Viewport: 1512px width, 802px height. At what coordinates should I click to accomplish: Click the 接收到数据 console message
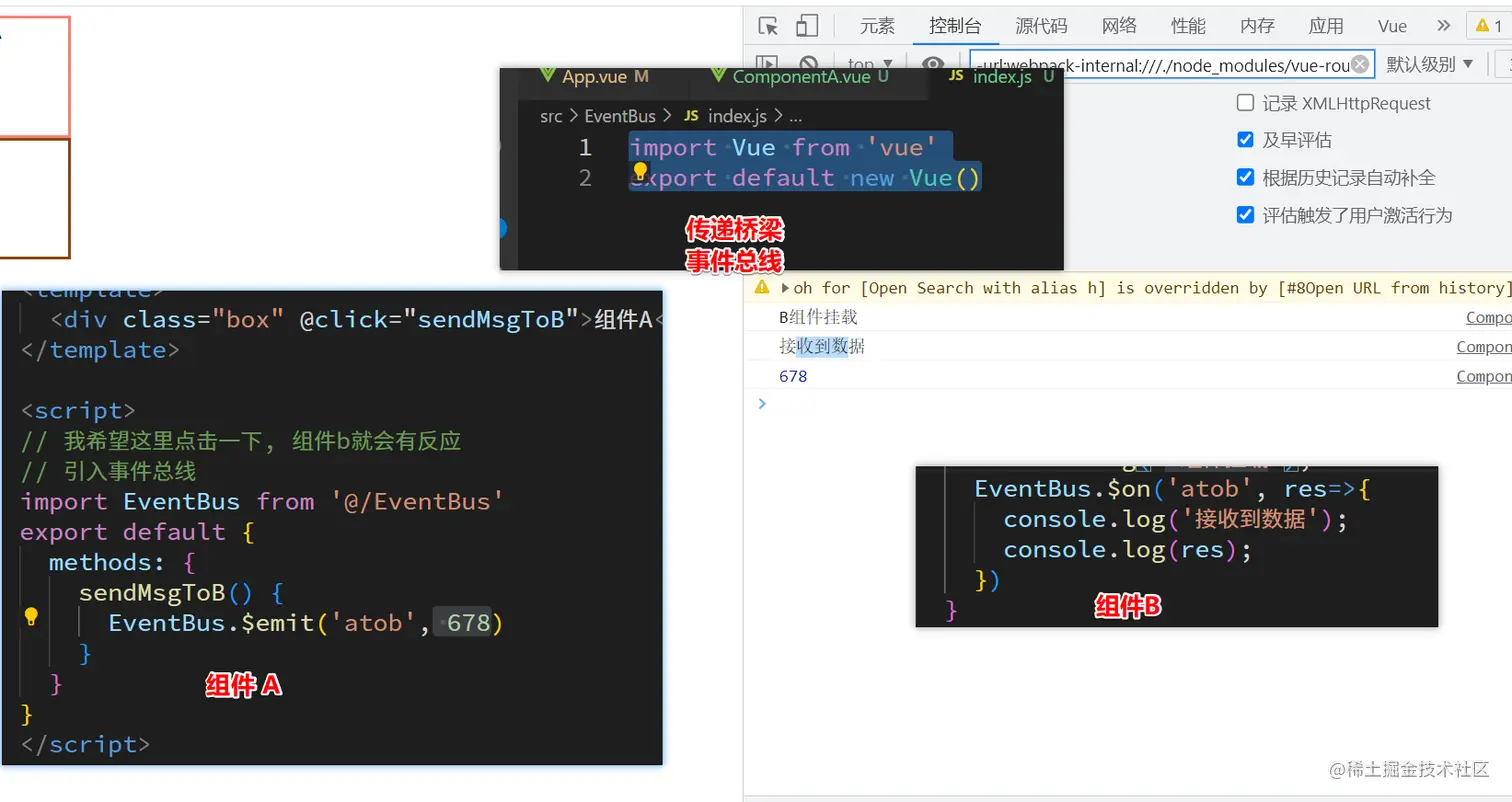[x=822, y=347]
